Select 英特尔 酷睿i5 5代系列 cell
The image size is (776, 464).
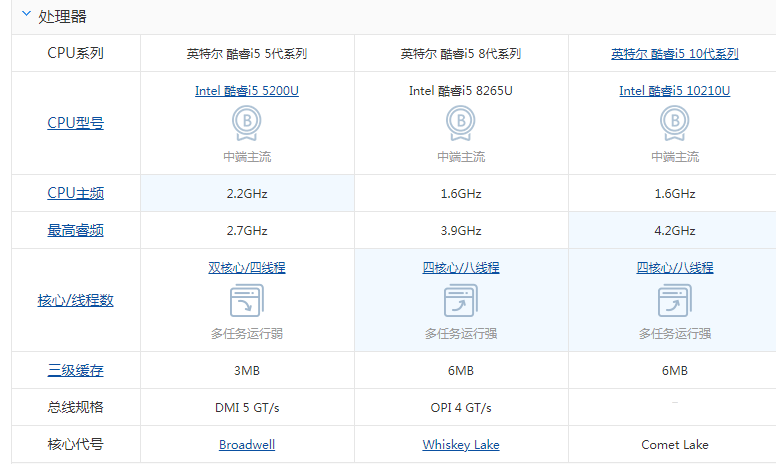point(246,53)
